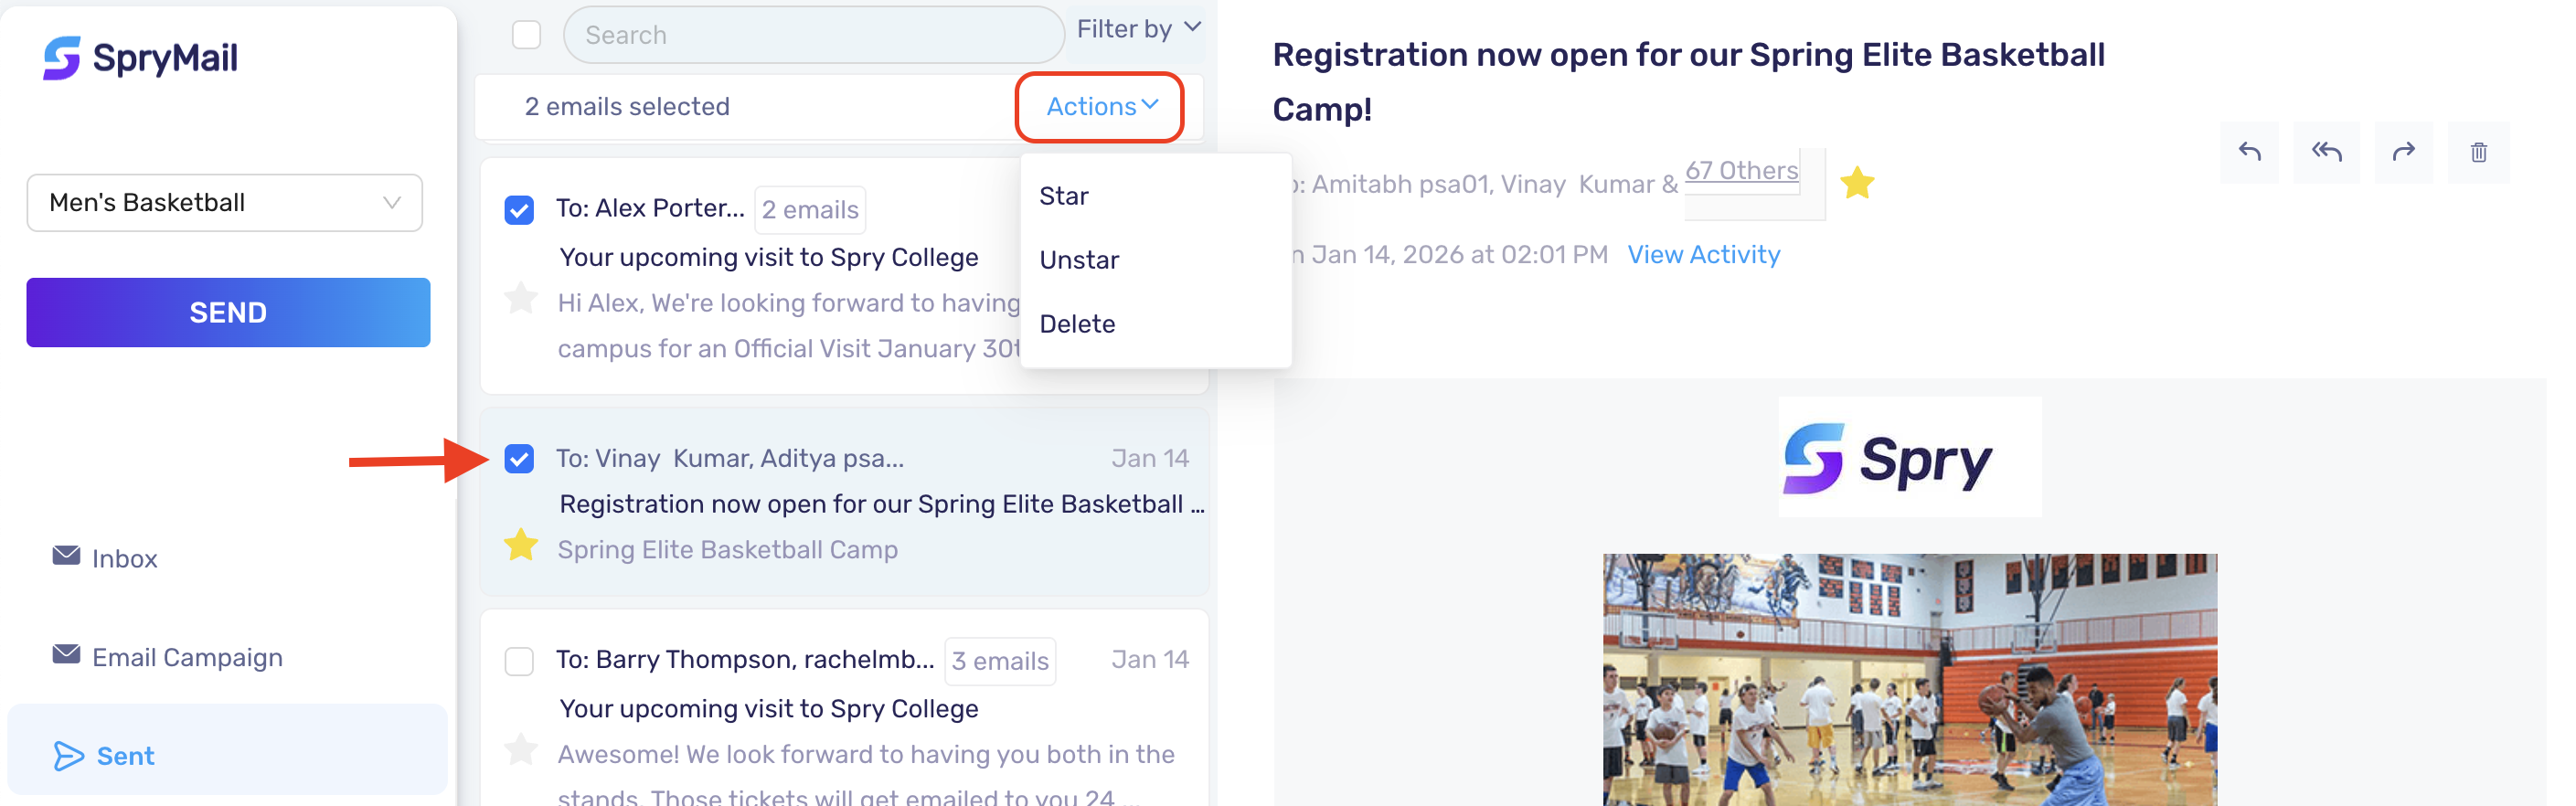Tick the select-all checkbox beside Search
2576x806 pixels.
pos(526,35)
